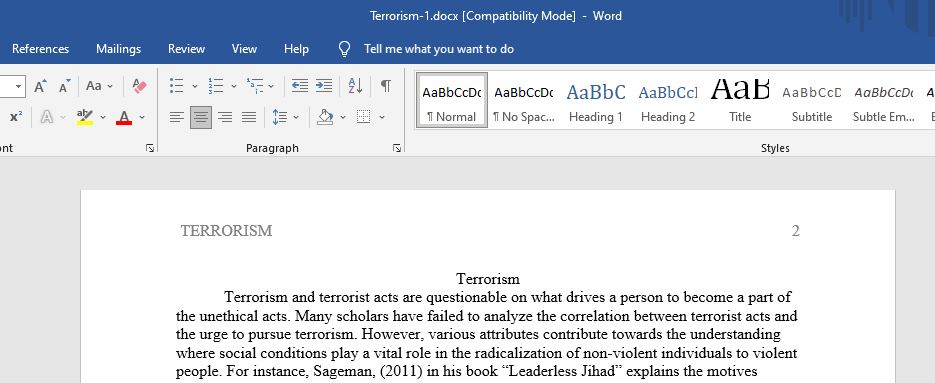This screenshot has width=935, height=383.
Task: Toggle center alignment
Action: pos(201,117)
